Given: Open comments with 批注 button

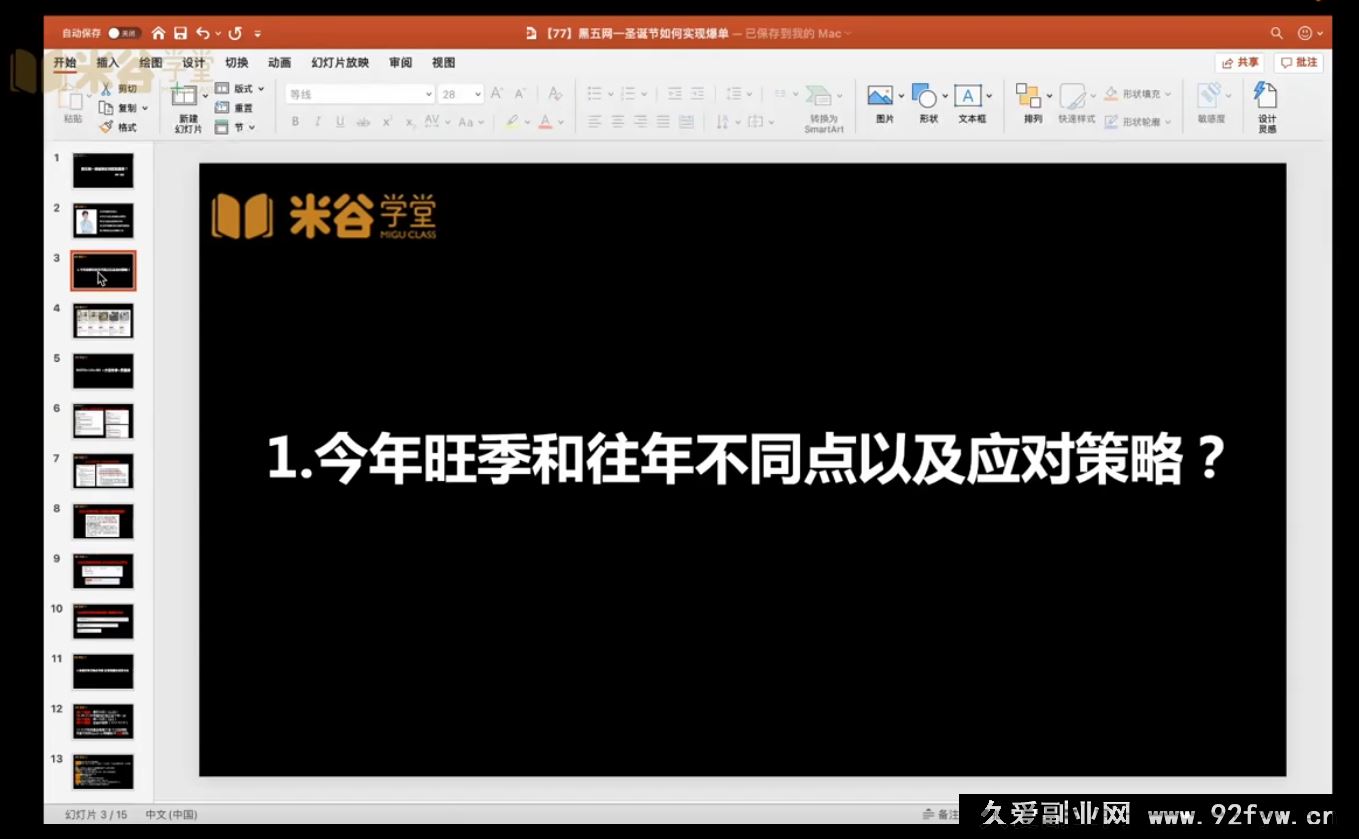Looking at the screenshot, I should (x=1299, y=62).
